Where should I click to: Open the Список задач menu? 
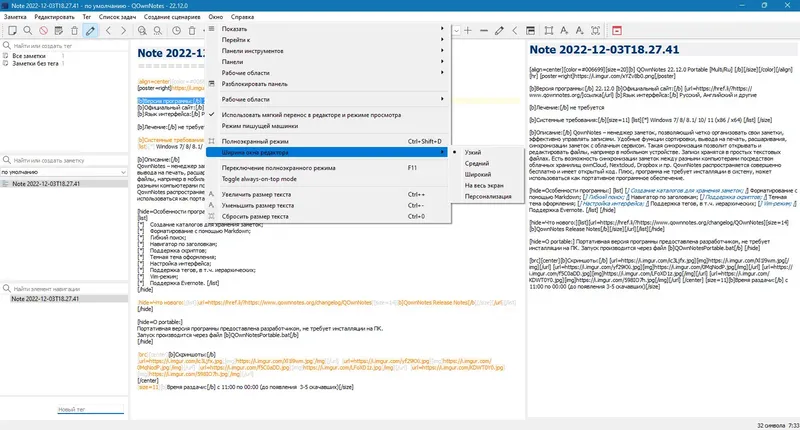[117, 17]
